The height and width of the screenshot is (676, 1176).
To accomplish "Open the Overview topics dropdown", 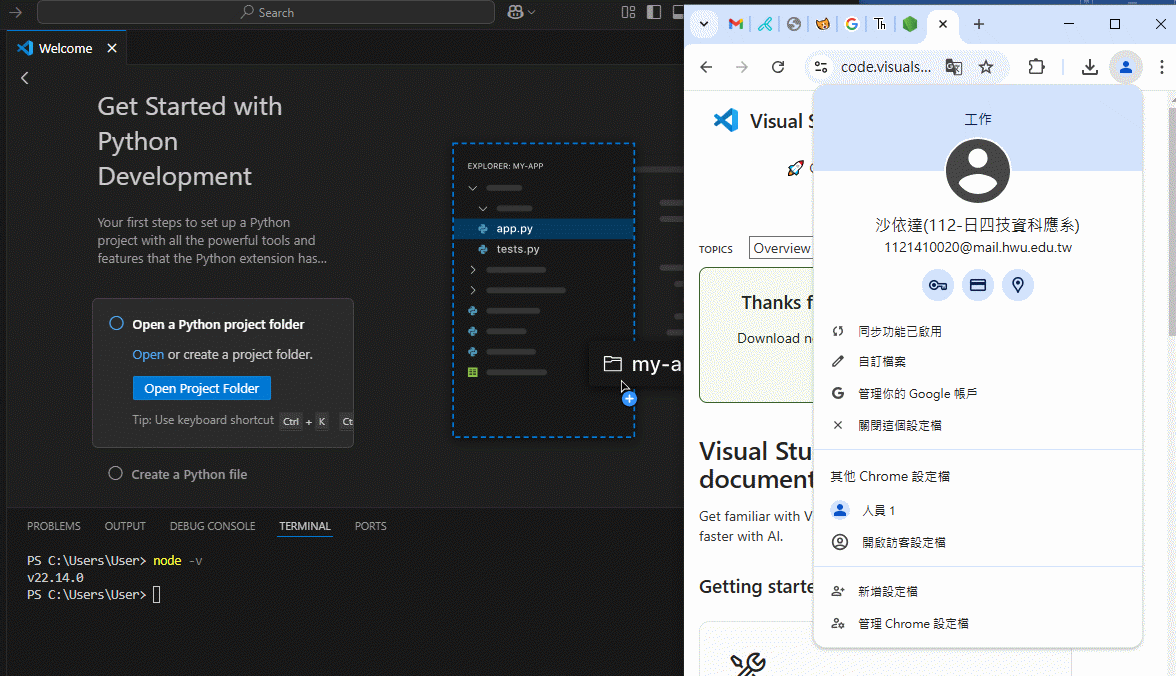I will click(782, 248).
